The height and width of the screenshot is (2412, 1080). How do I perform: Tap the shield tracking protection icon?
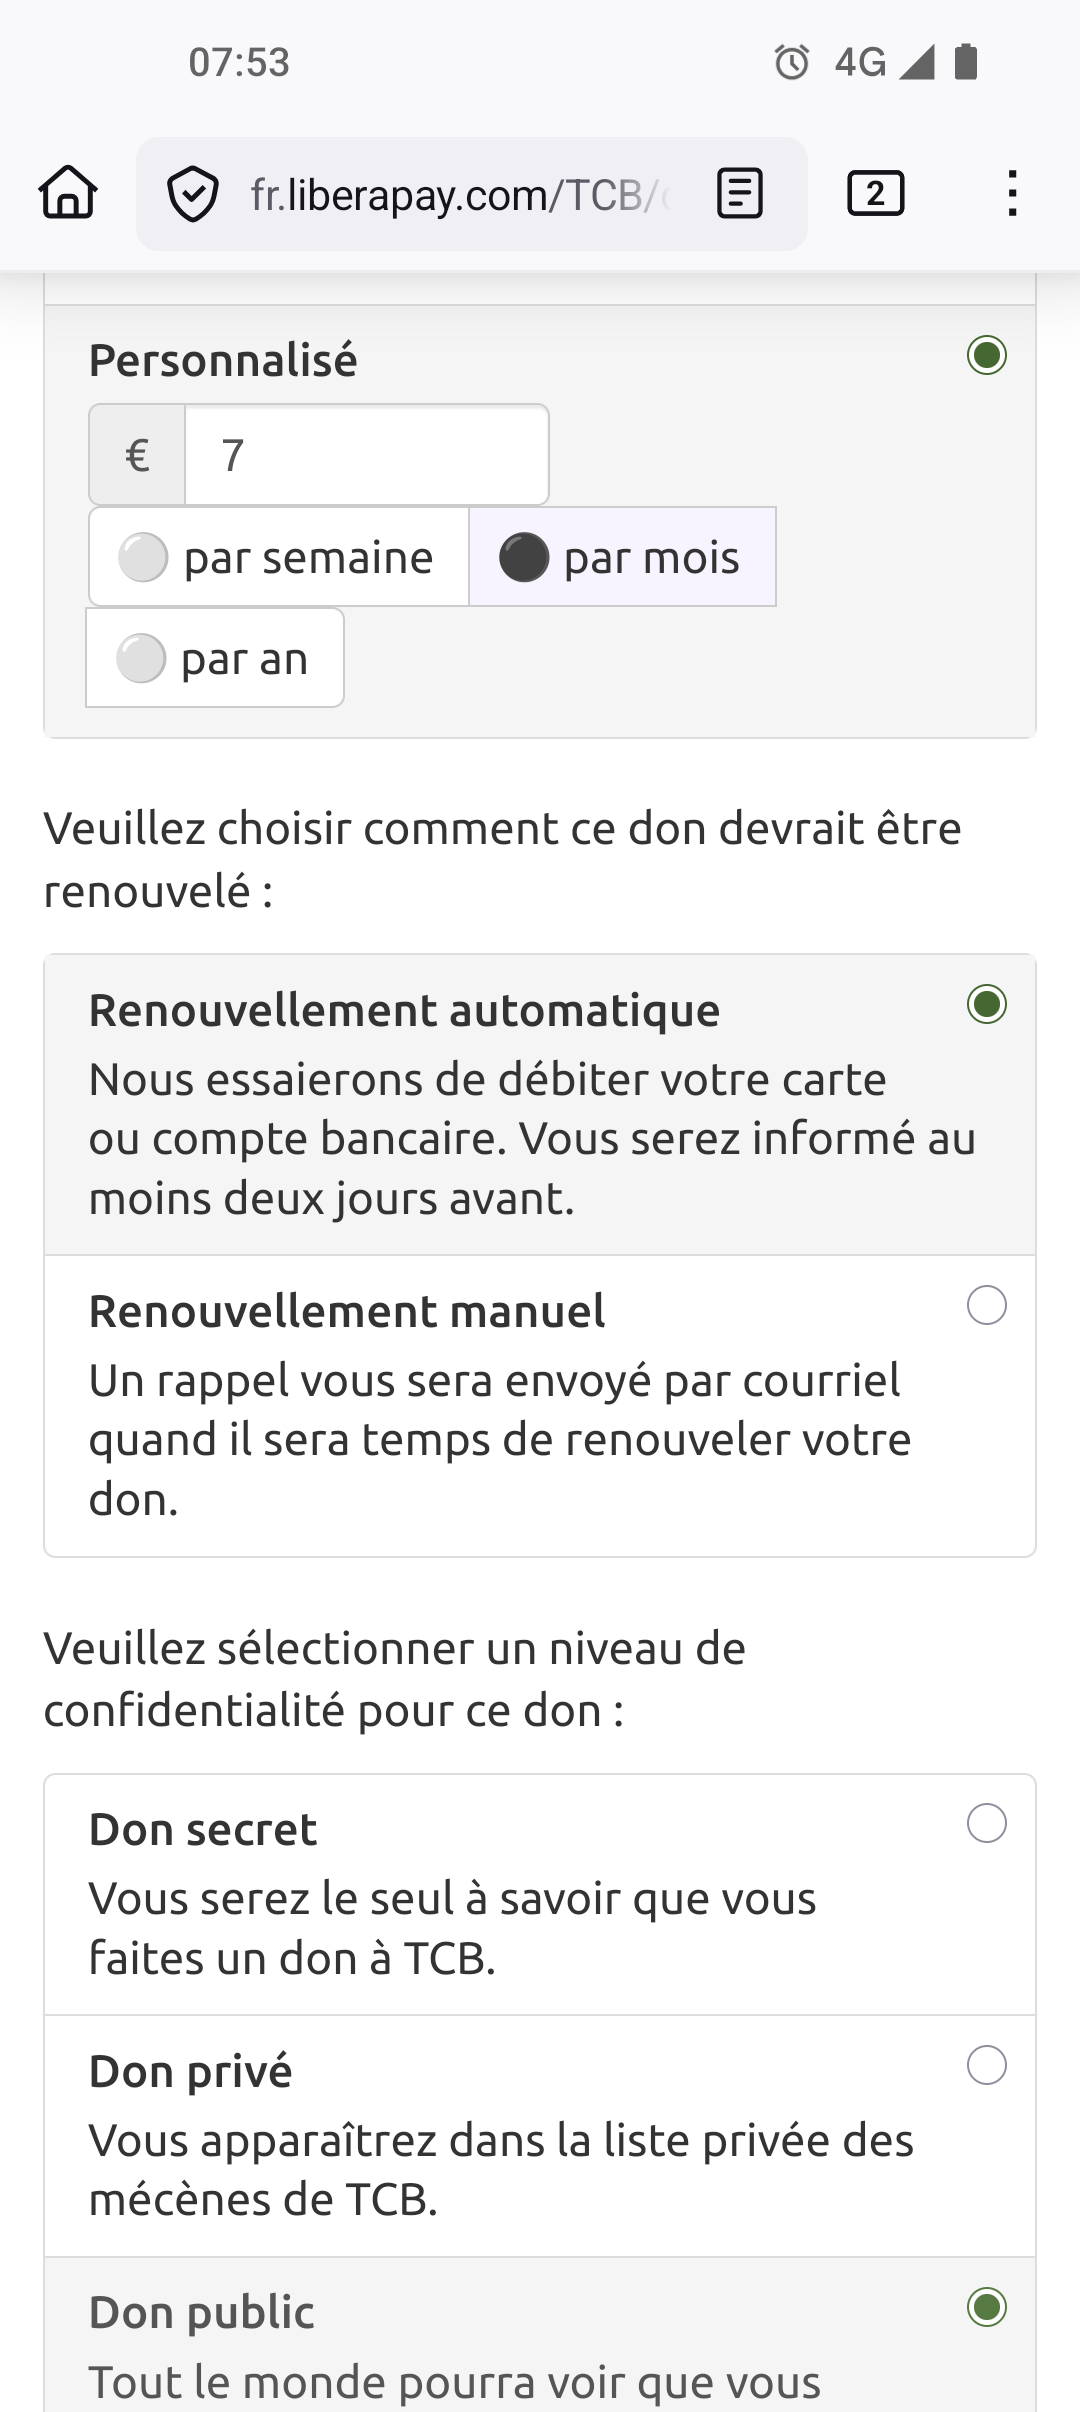coord(192,194)
